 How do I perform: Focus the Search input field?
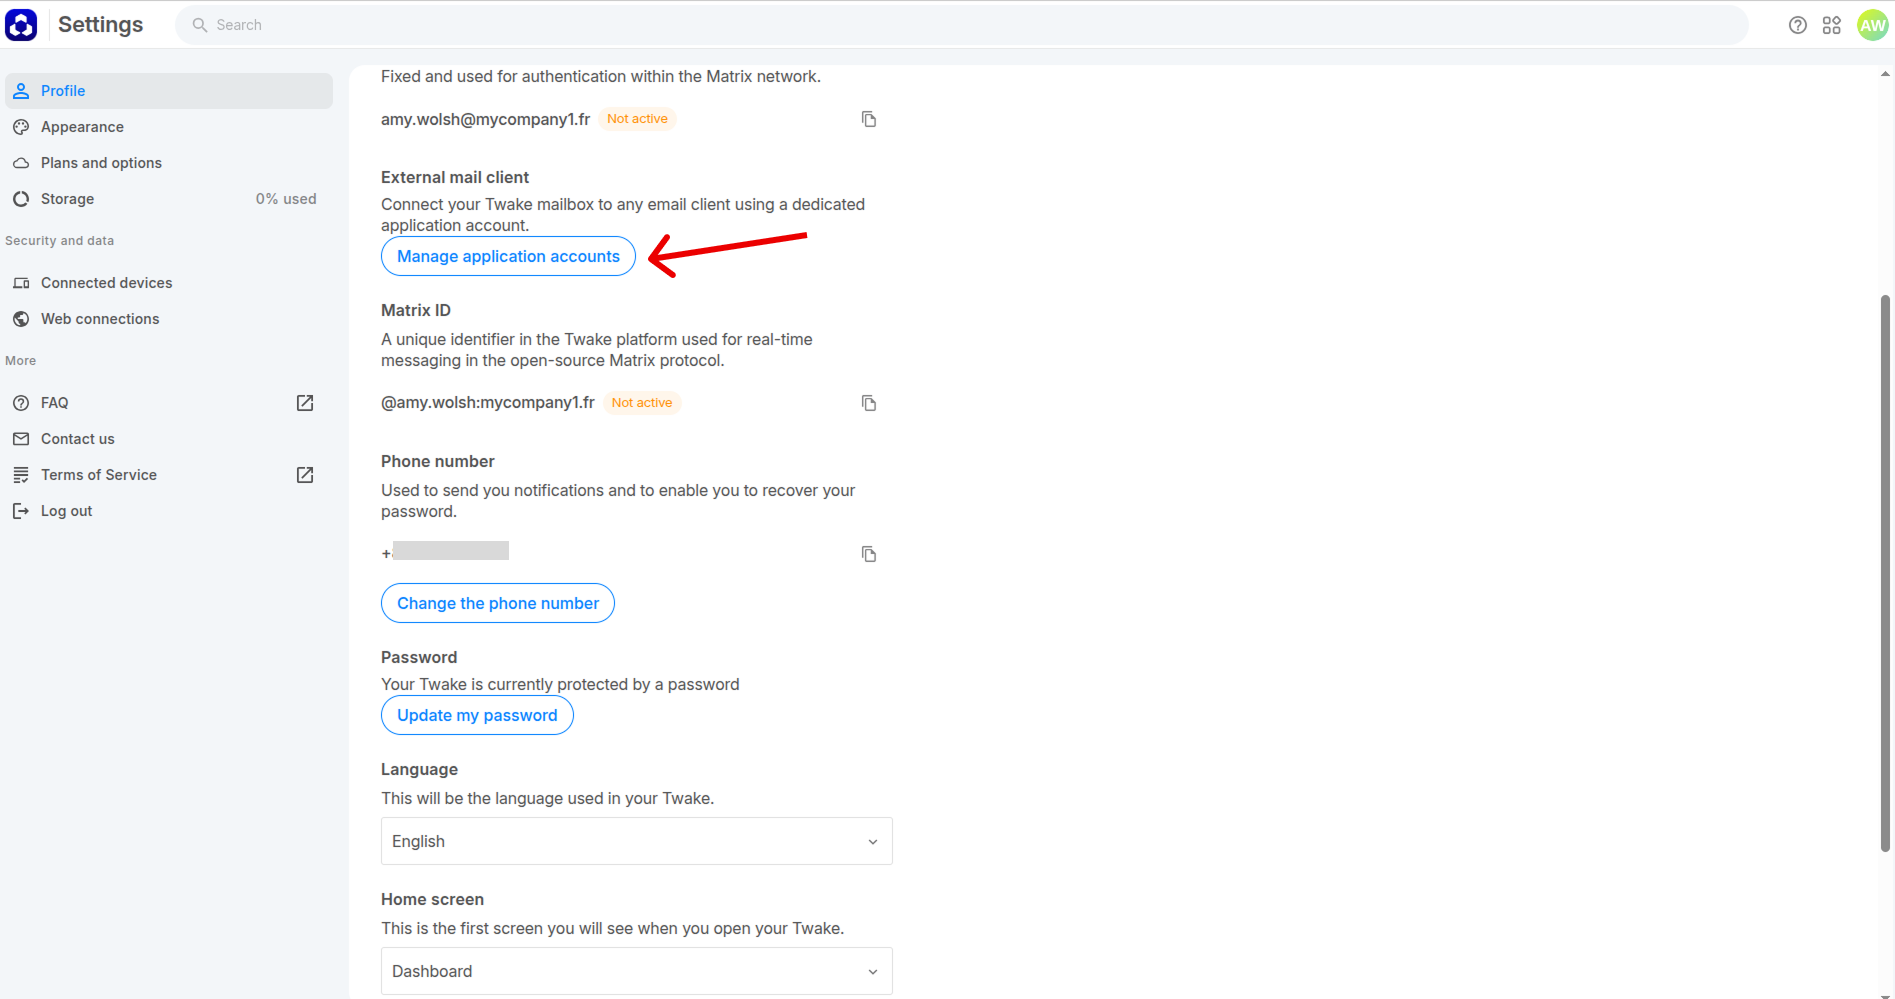961,25
